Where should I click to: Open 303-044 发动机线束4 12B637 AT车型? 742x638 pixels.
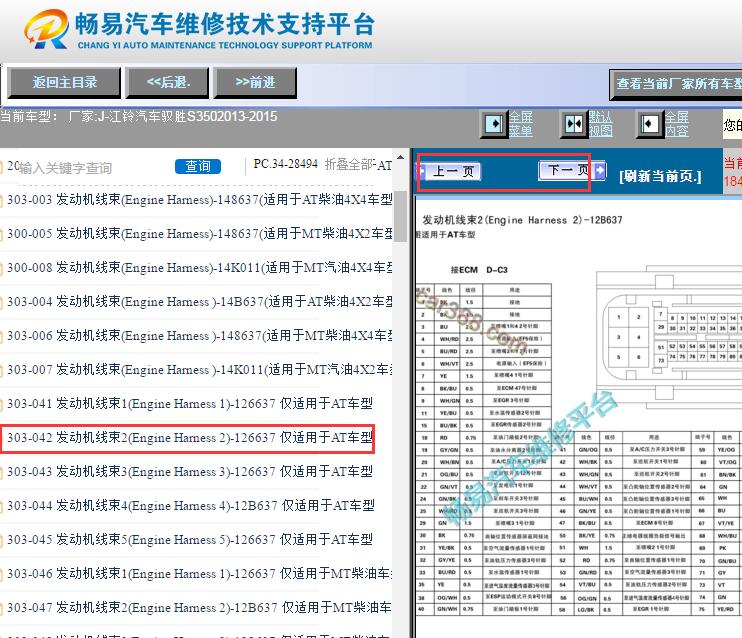pyautogui.click(x=190, y=506)
